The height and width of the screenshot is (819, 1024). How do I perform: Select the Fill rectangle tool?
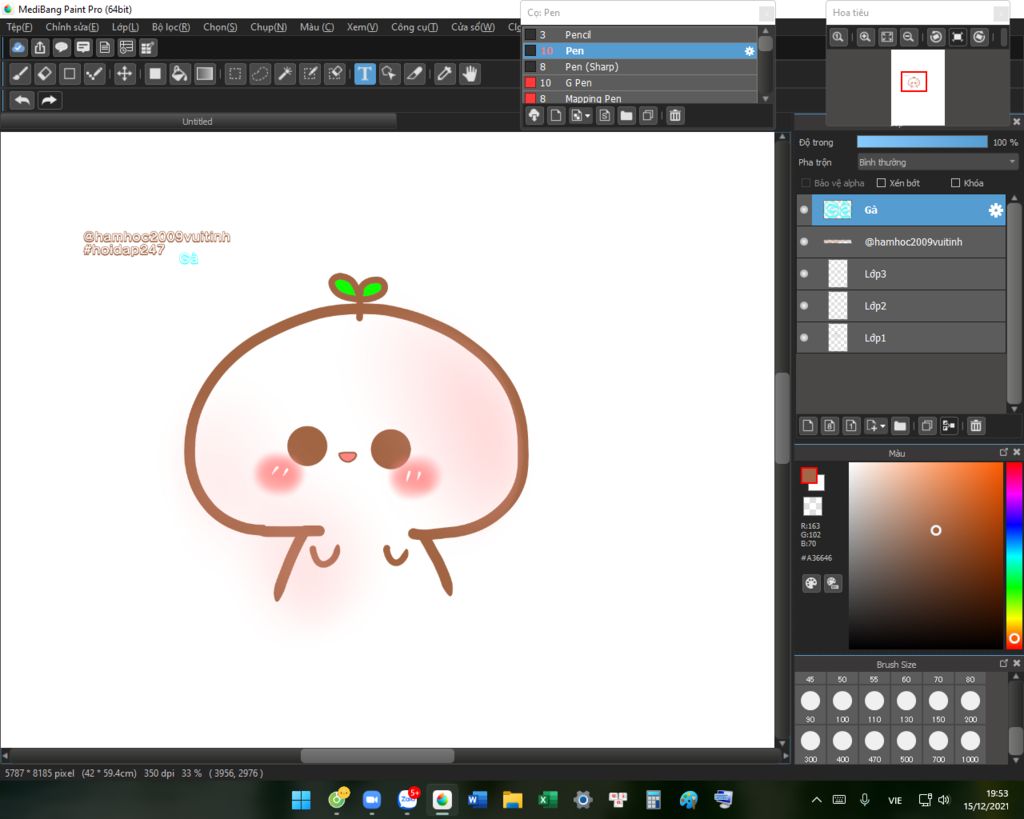(x=155, y=74)
